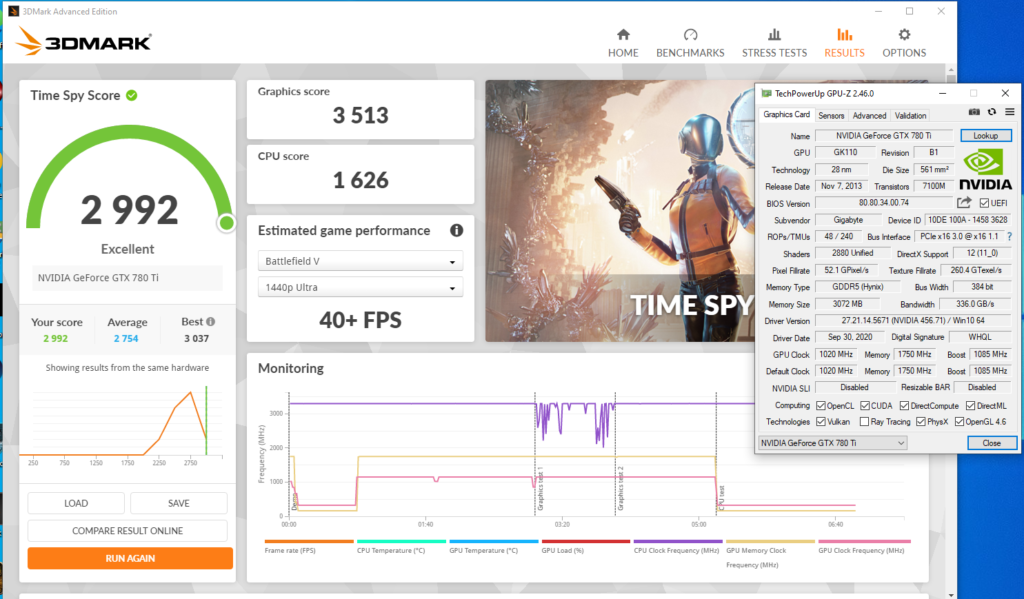This screenshot has width=1024, height=599.
Task: Click the GPU Load (%) legend entry
Action: [586, 547]
